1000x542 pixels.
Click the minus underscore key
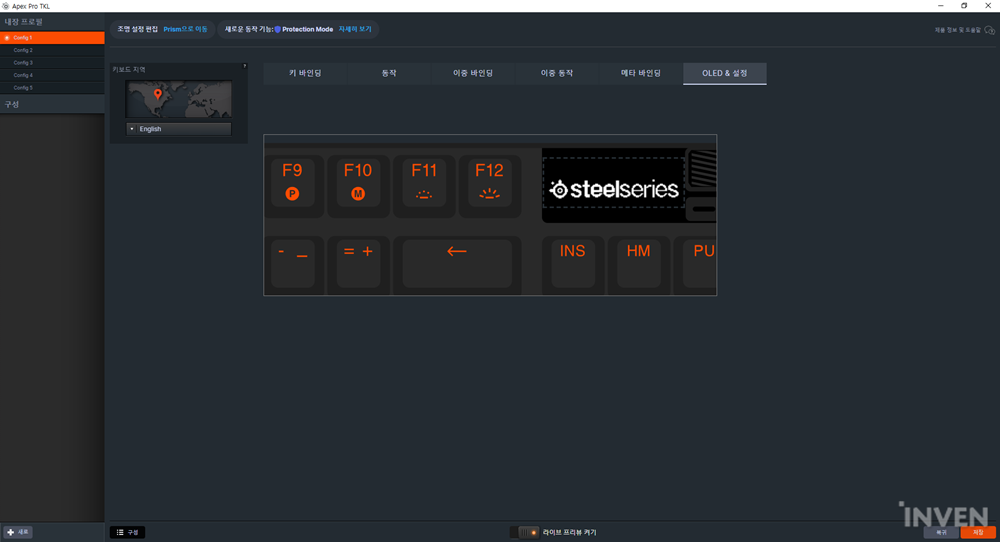point(293,263)
